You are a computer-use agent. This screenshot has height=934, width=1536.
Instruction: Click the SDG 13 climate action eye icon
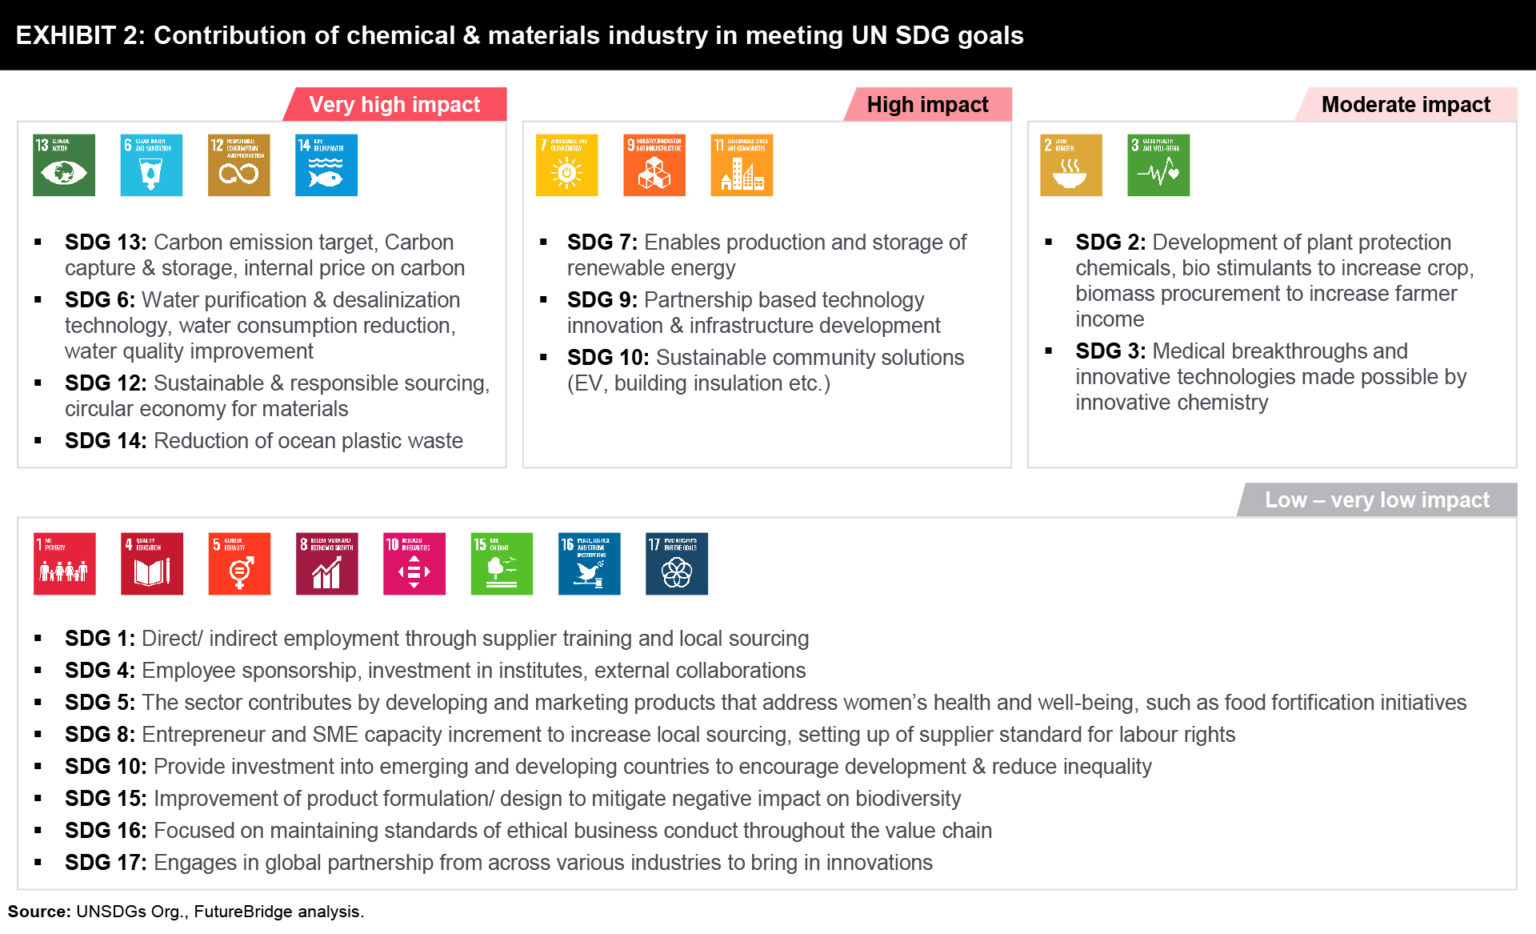click(x=64, y=165)
